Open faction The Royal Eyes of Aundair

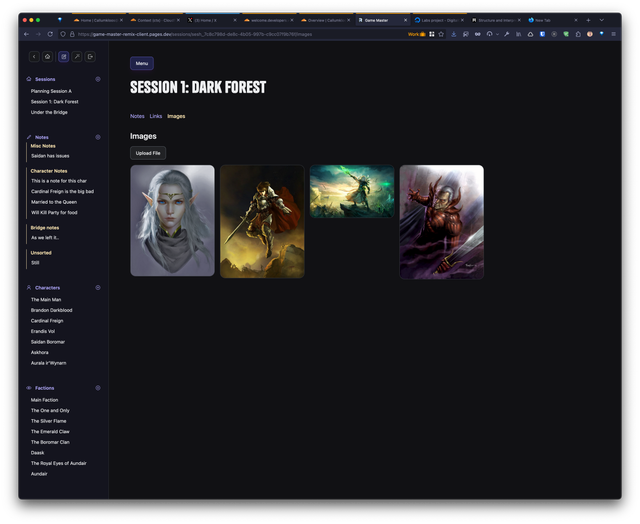coord(59,464)
